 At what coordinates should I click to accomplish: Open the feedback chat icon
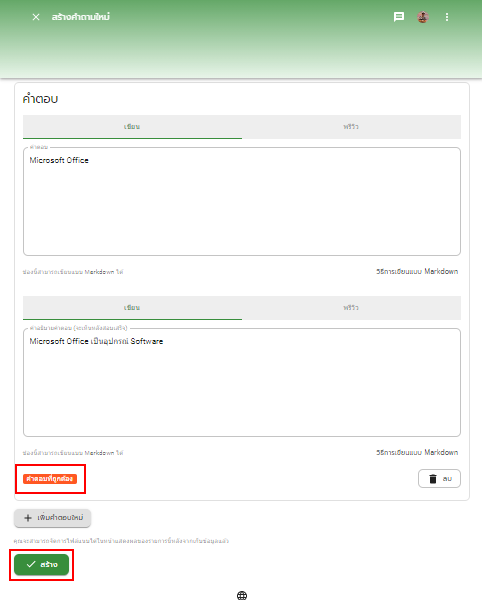(399, 17)
